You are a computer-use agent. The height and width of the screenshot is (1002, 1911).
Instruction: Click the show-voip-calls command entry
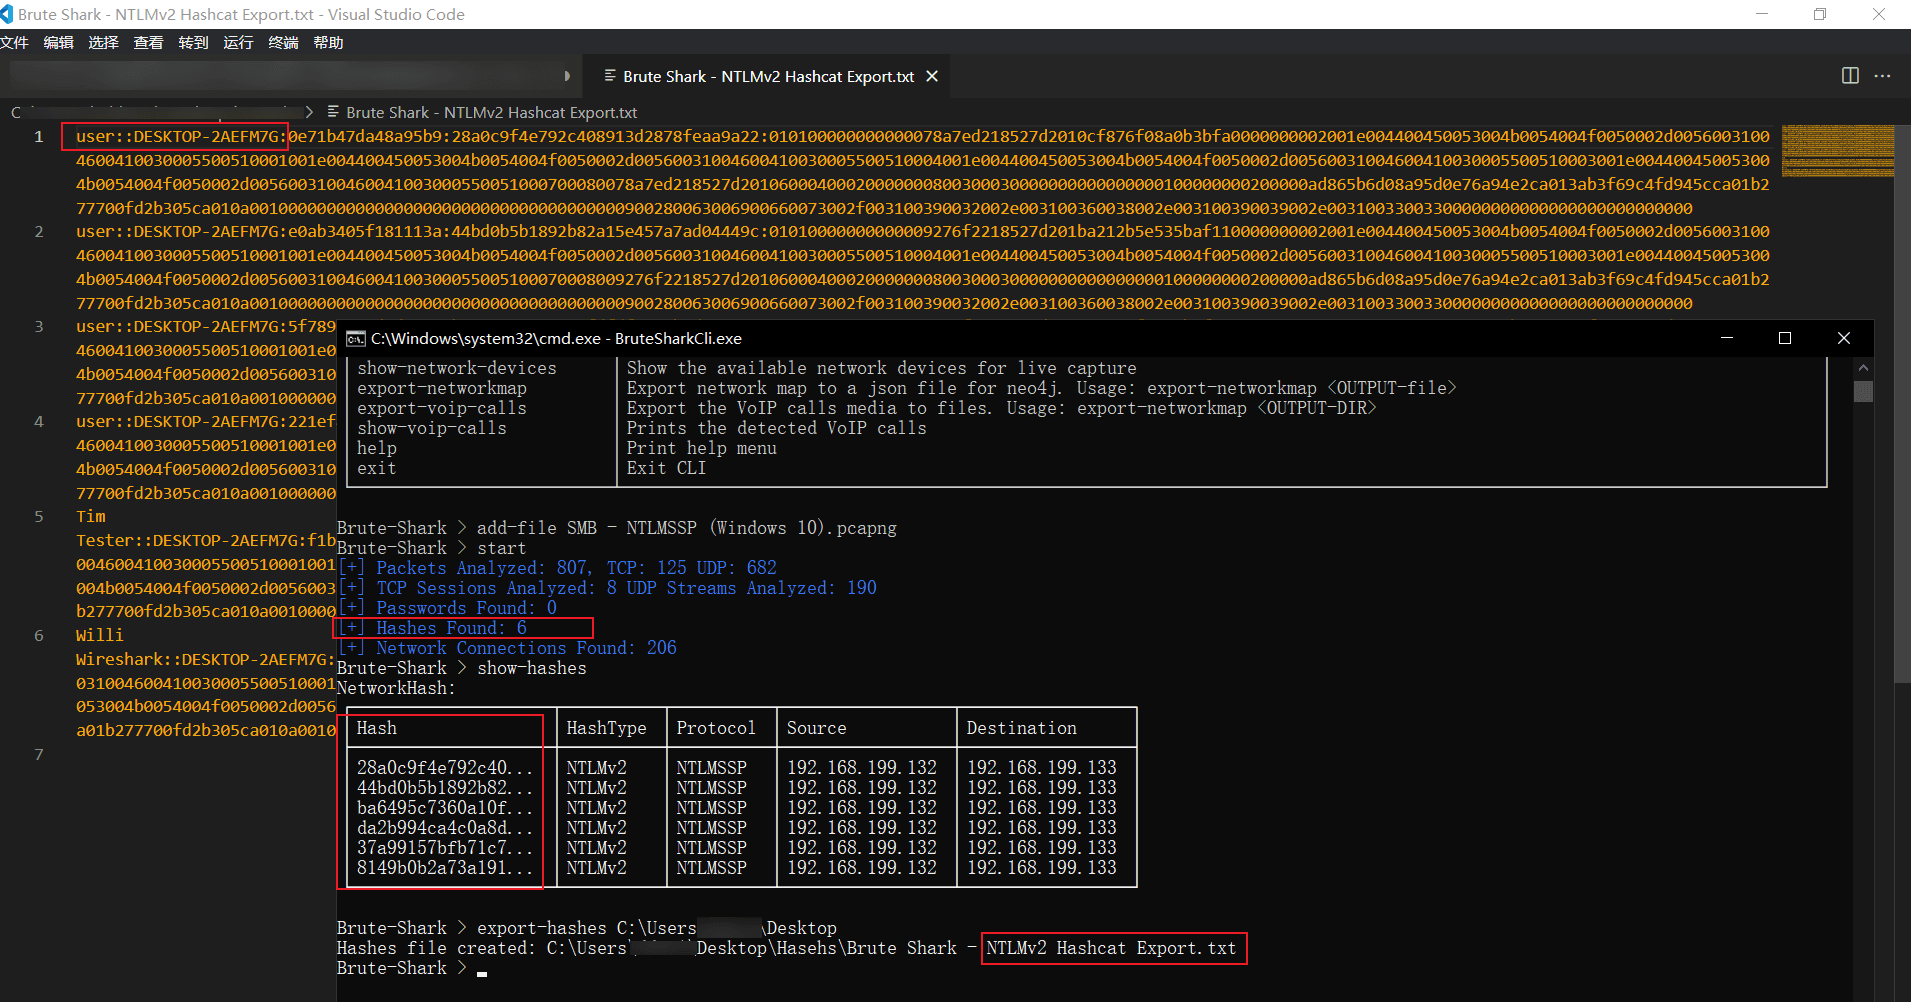(x=432, y=428)
